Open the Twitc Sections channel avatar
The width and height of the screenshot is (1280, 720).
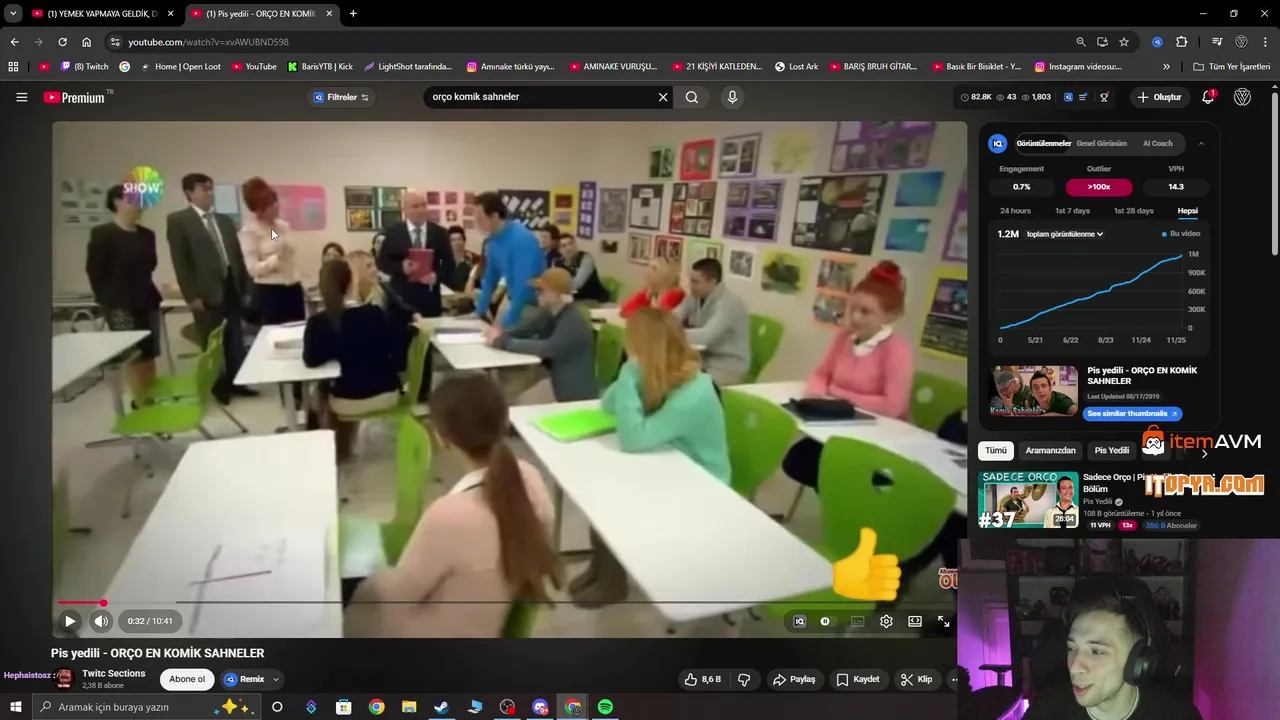64,679
